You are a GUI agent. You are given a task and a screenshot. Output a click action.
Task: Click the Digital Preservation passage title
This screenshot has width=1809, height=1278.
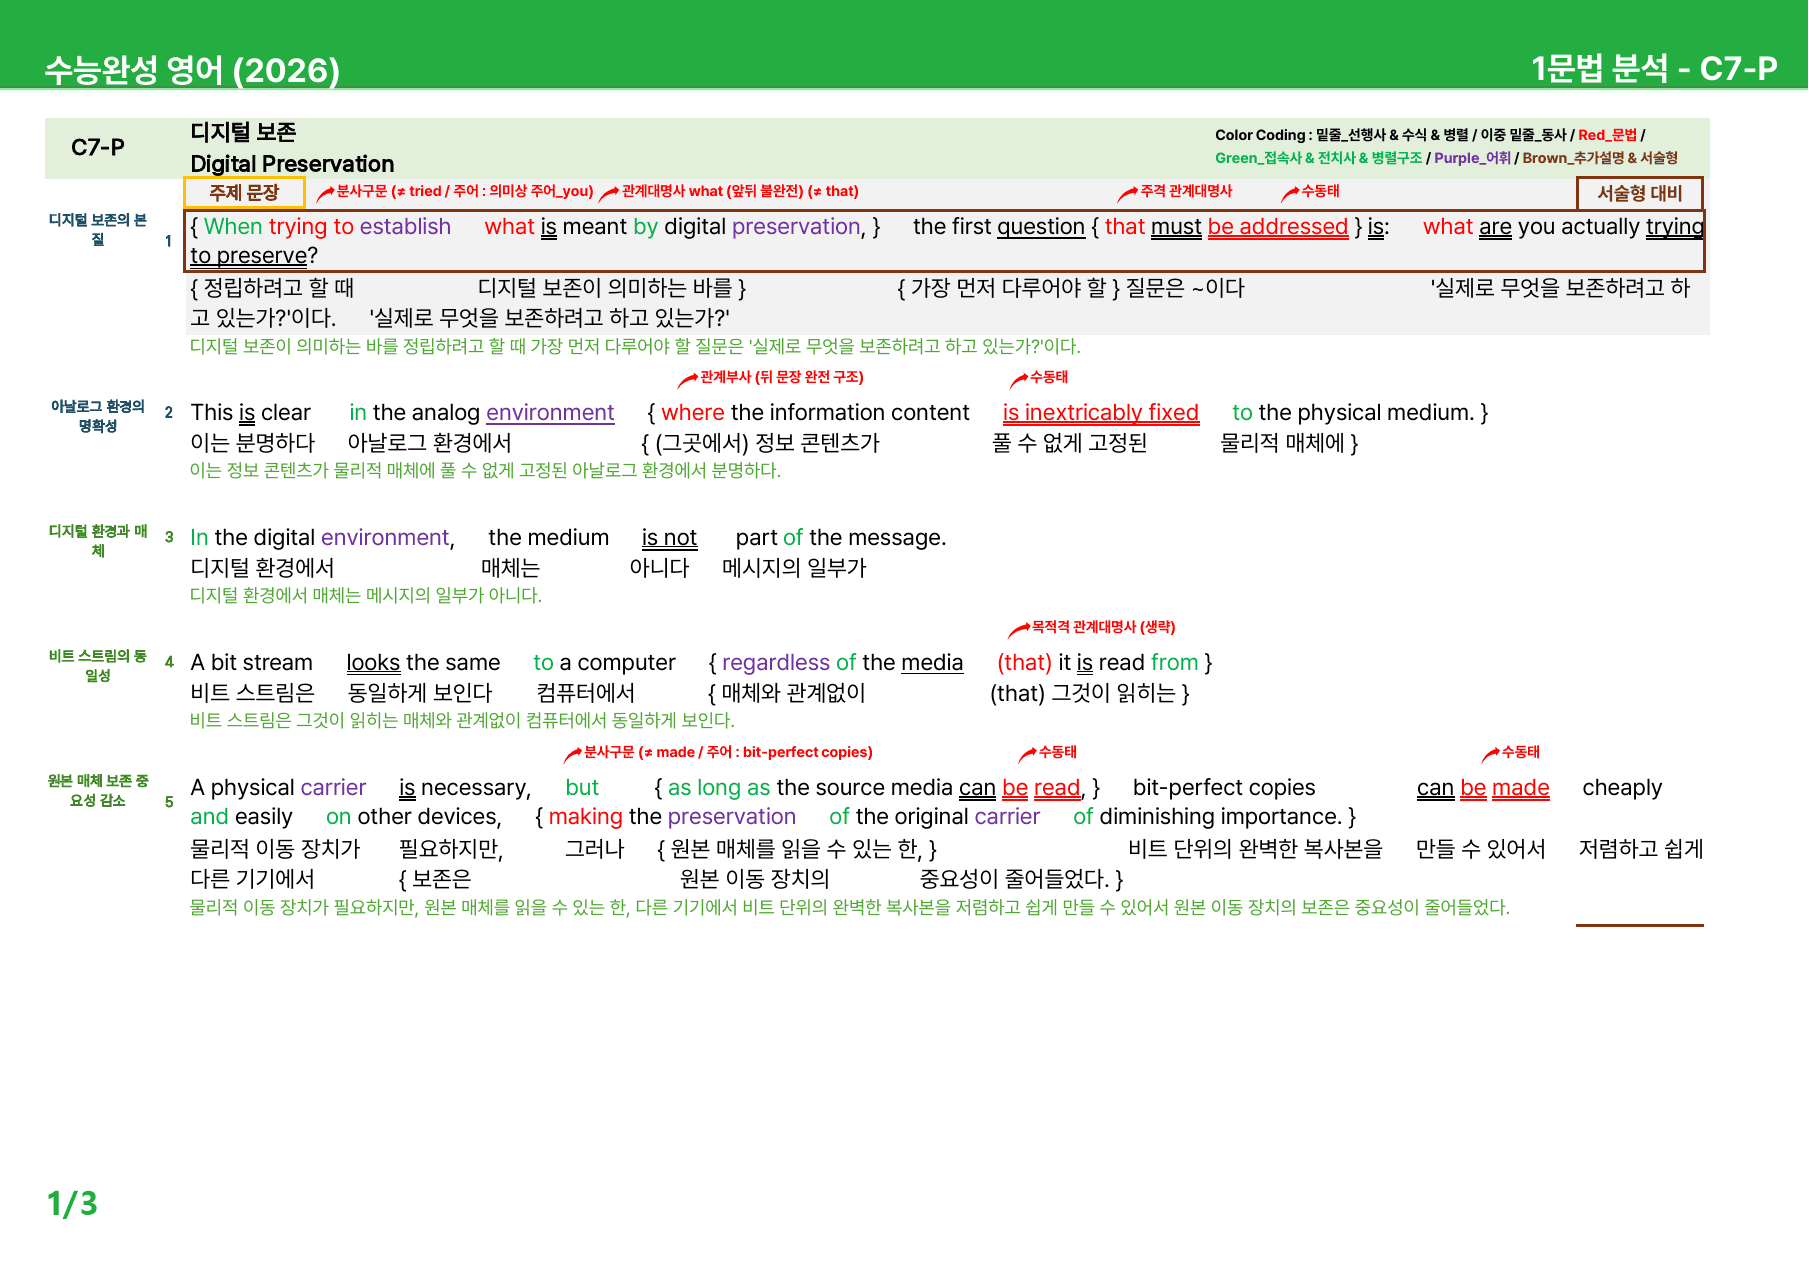click(x=292, y=164)
